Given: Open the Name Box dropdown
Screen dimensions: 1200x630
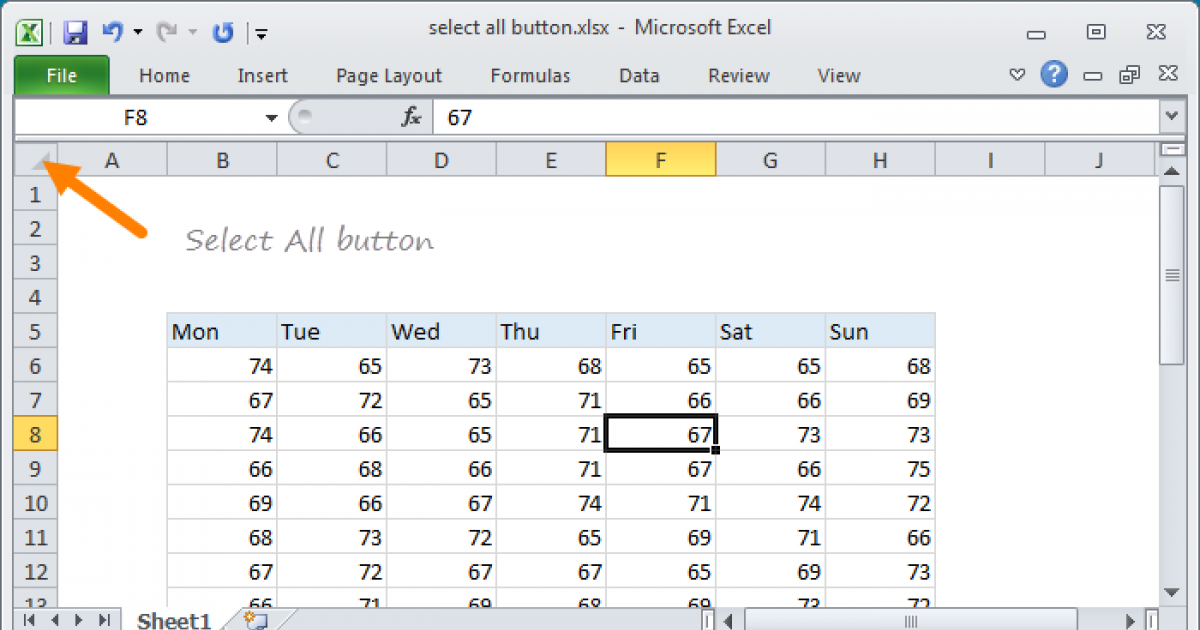Looking at the screenshot, I should pyautogui.click(x=270, y=117).
